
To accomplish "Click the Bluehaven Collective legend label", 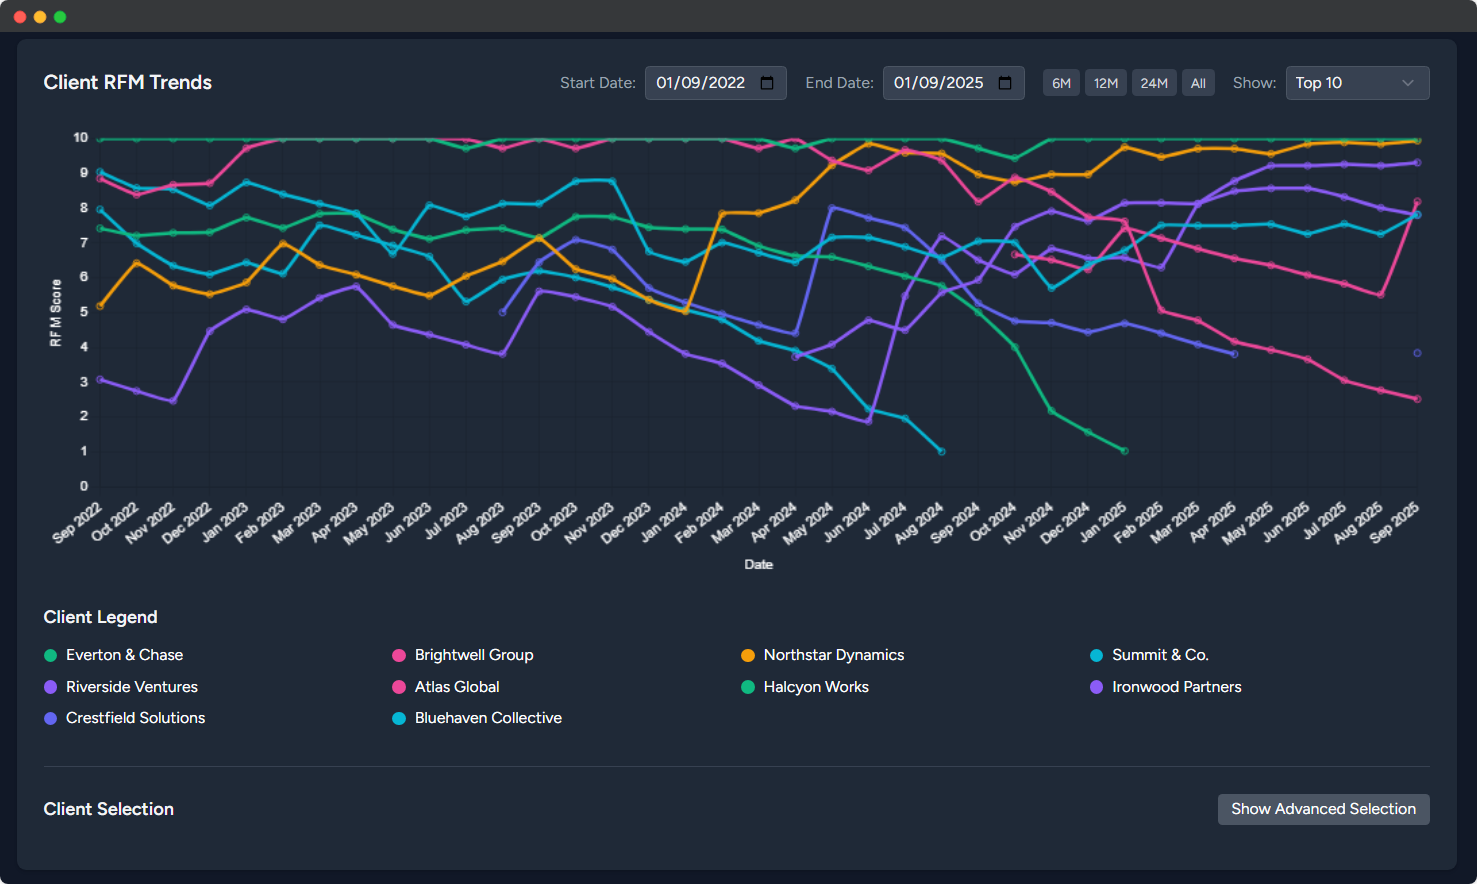I will tap(488, 718).
